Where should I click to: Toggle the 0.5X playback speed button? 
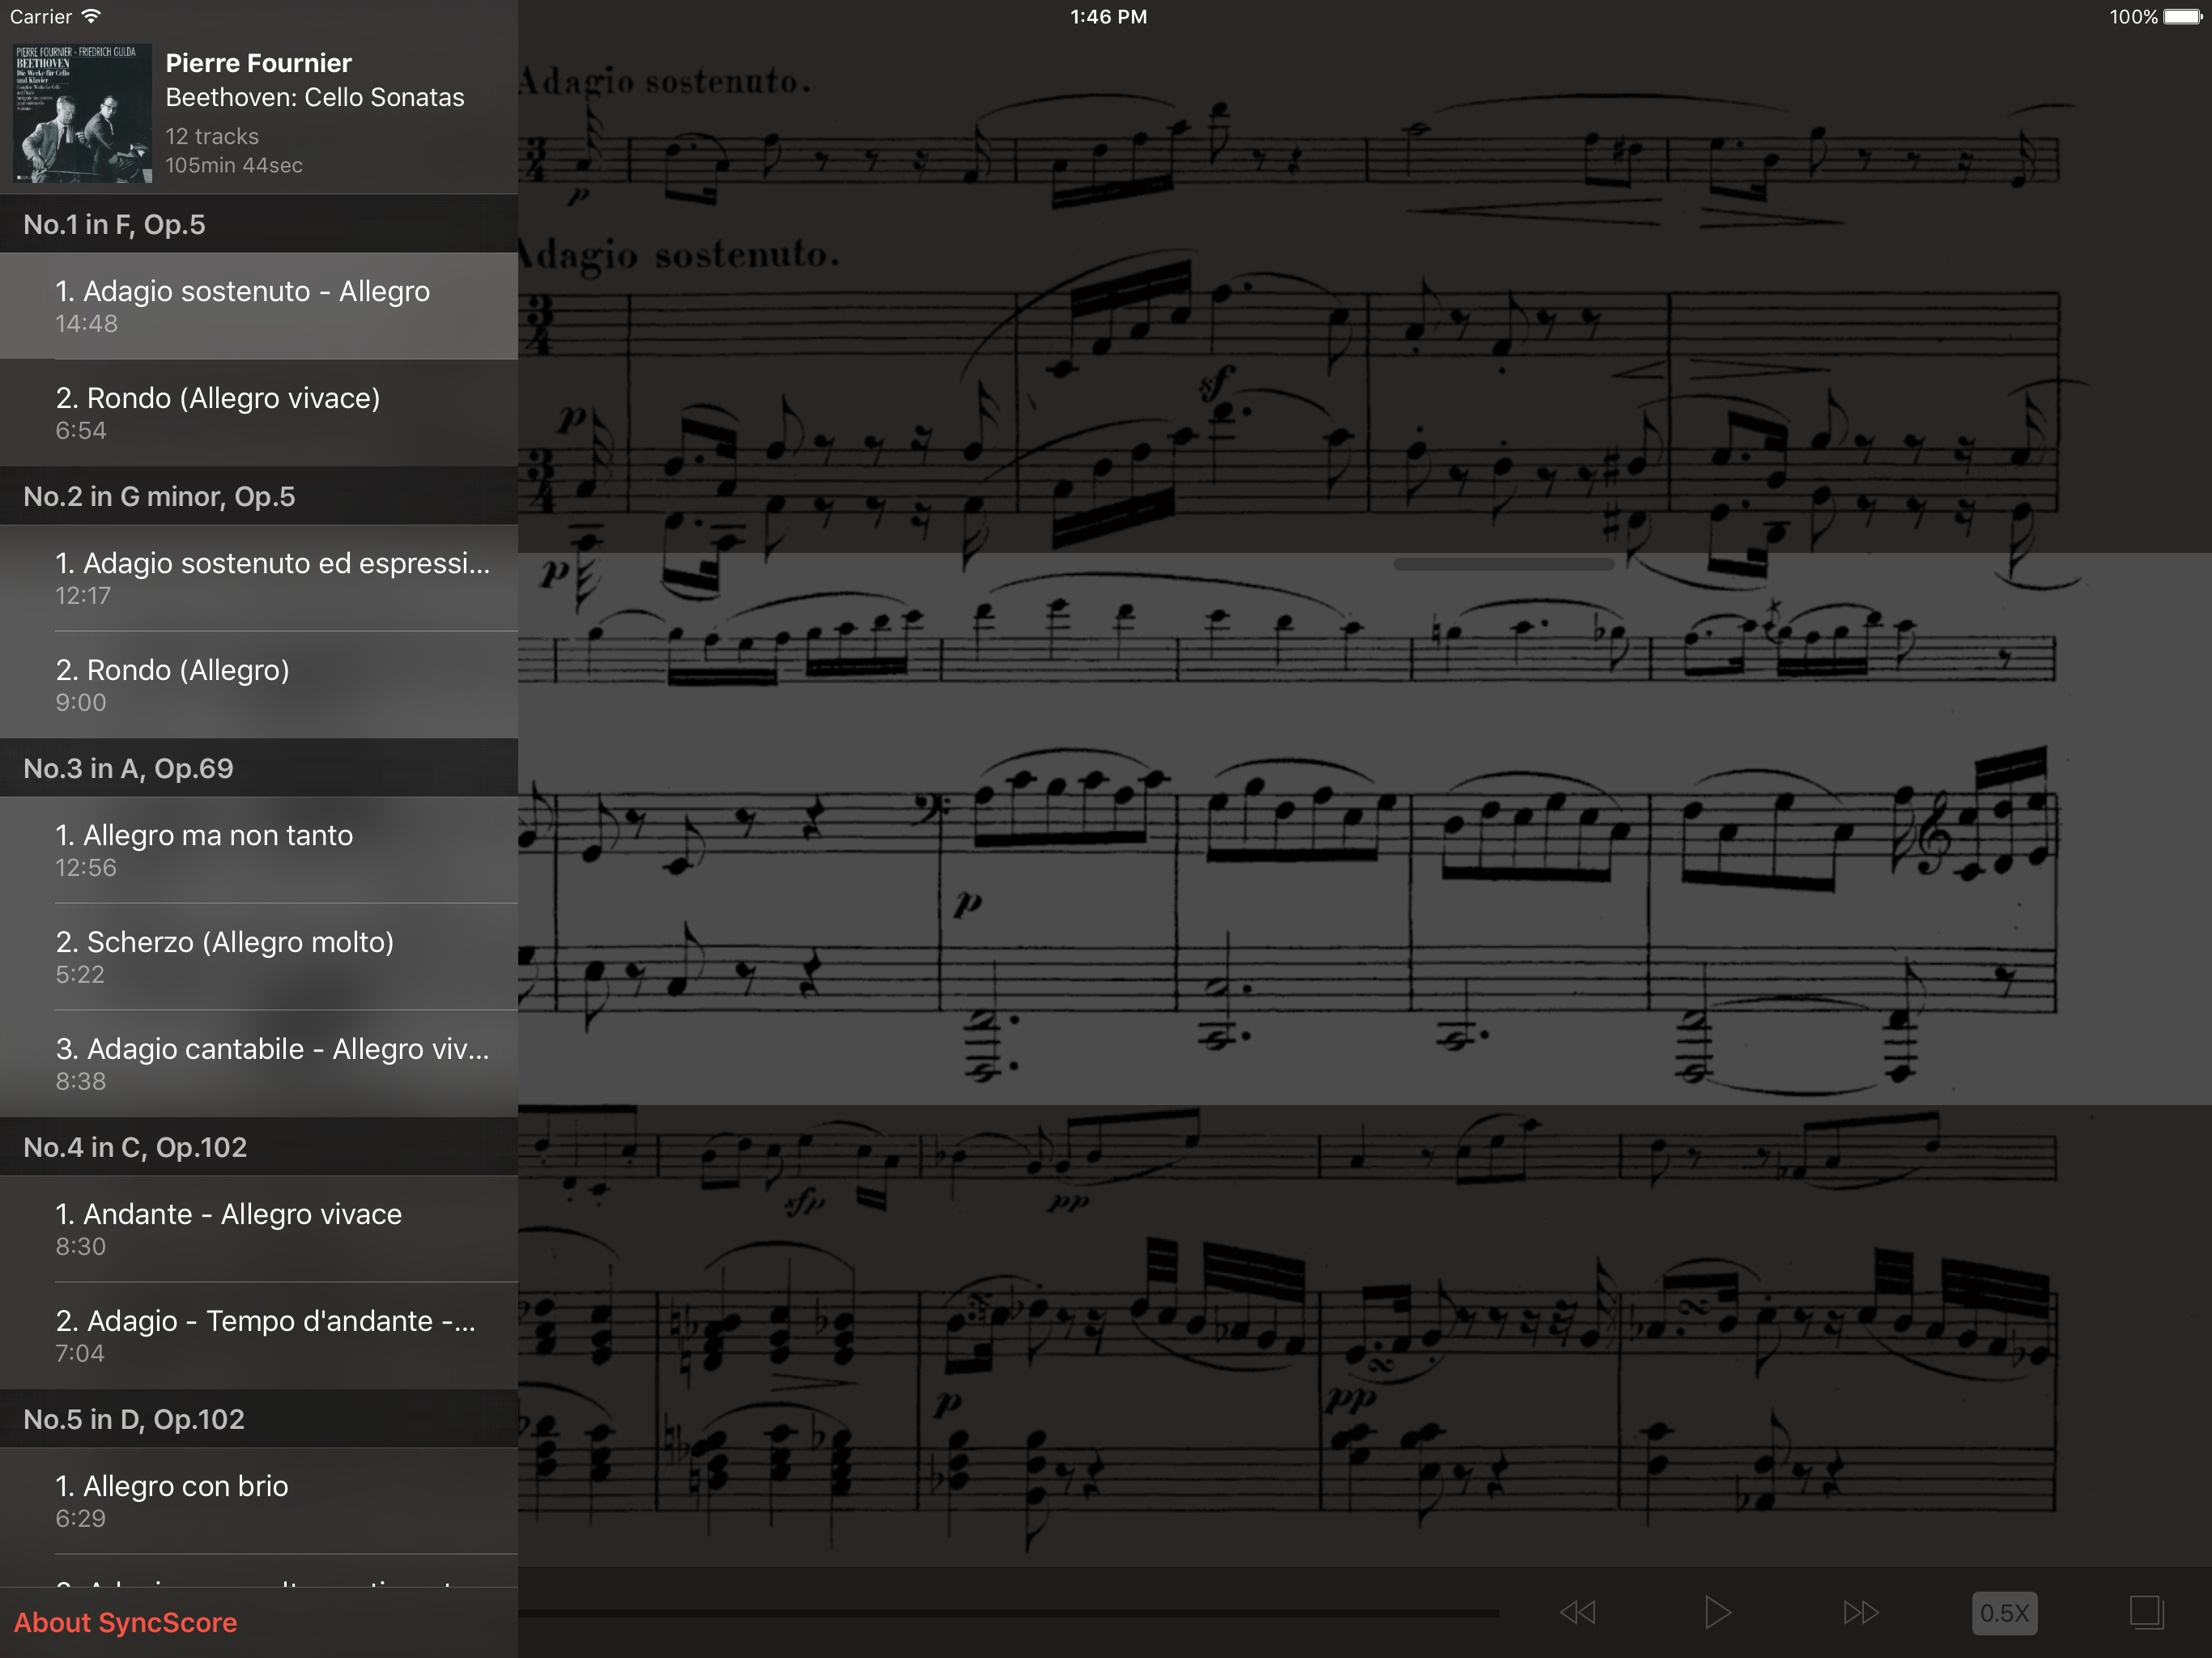point(2003,1612)
